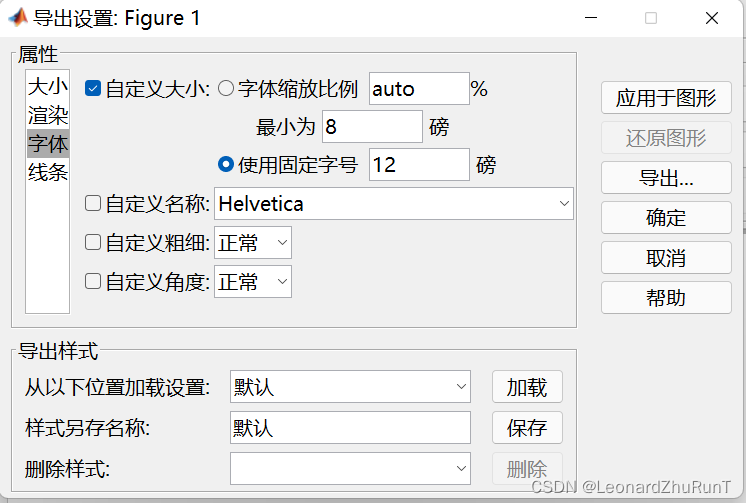
Task: Toggle the 自定义大小 checkbox
Action: coord(93,89)
